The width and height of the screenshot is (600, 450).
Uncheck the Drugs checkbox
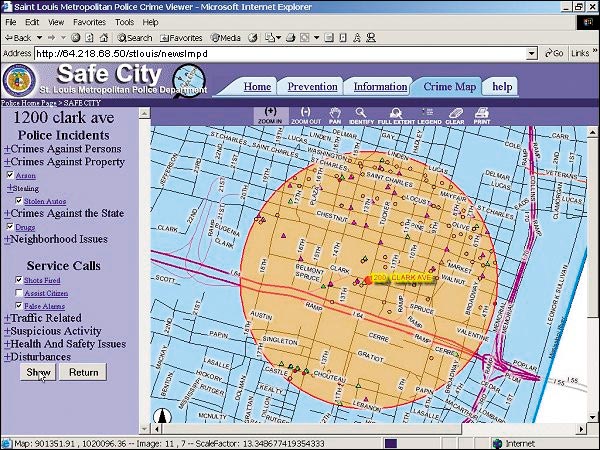pyautogui.click(x=10, y=227)
